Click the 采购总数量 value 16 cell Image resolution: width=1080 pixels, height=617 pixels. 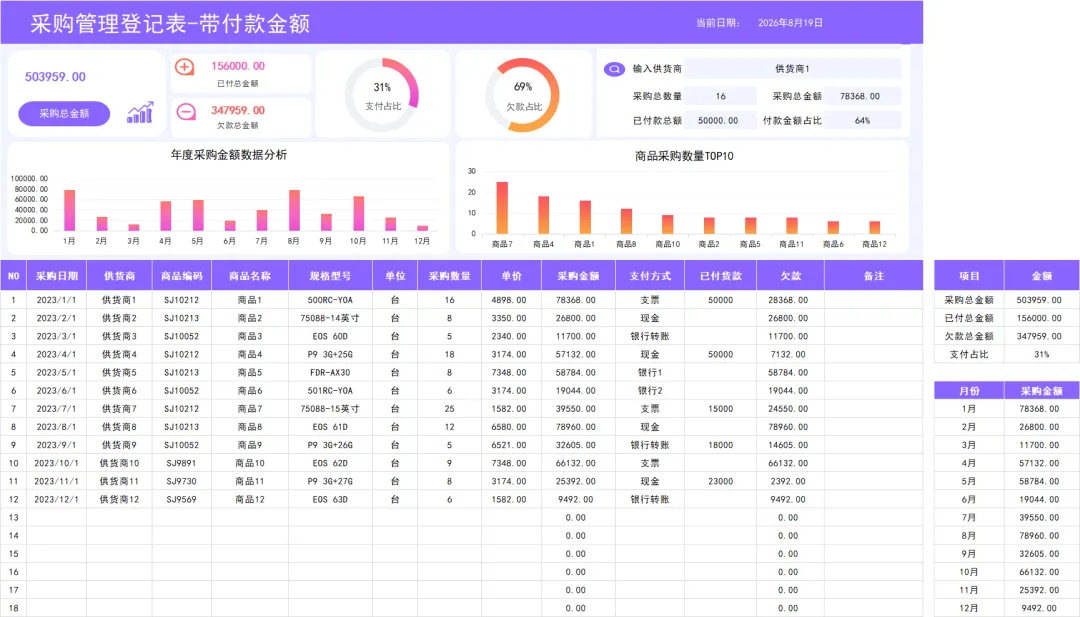(720, 96)
